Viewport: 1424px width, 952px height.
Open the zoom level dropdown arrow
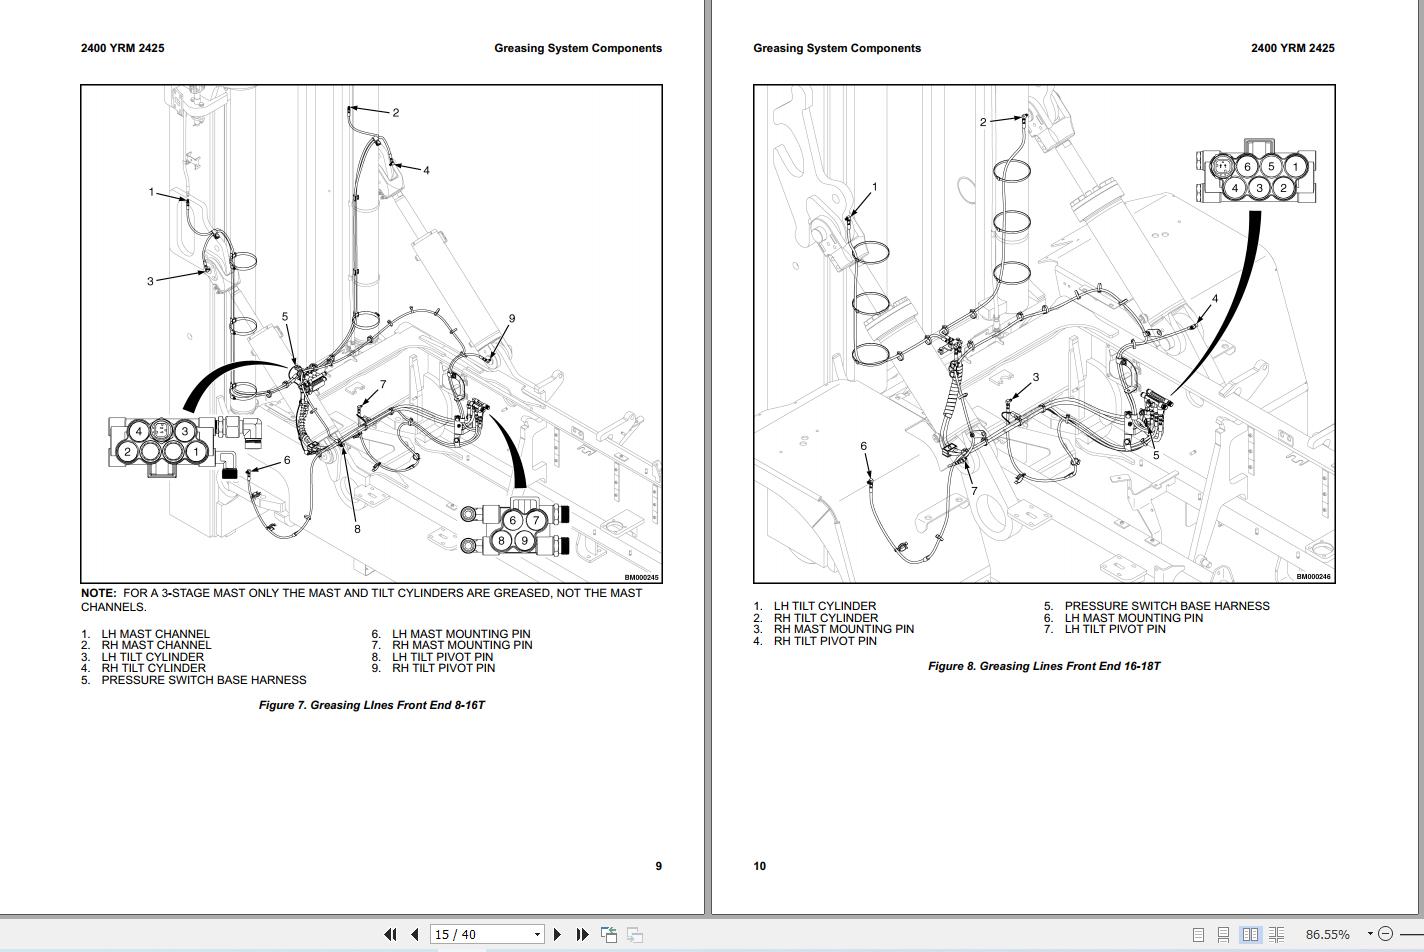1370,934
